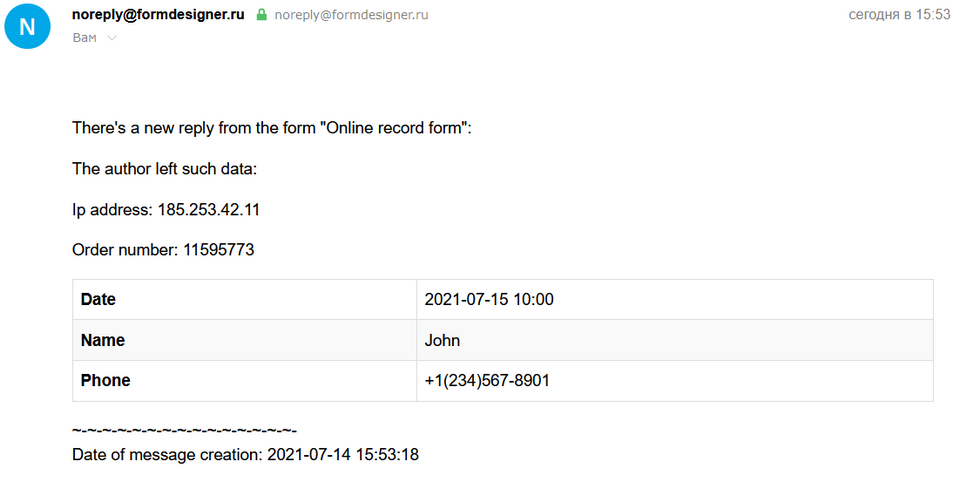This screenshot has height=496, width=960.
Task: Click the Вам recipient label
Action: (85, 37)
